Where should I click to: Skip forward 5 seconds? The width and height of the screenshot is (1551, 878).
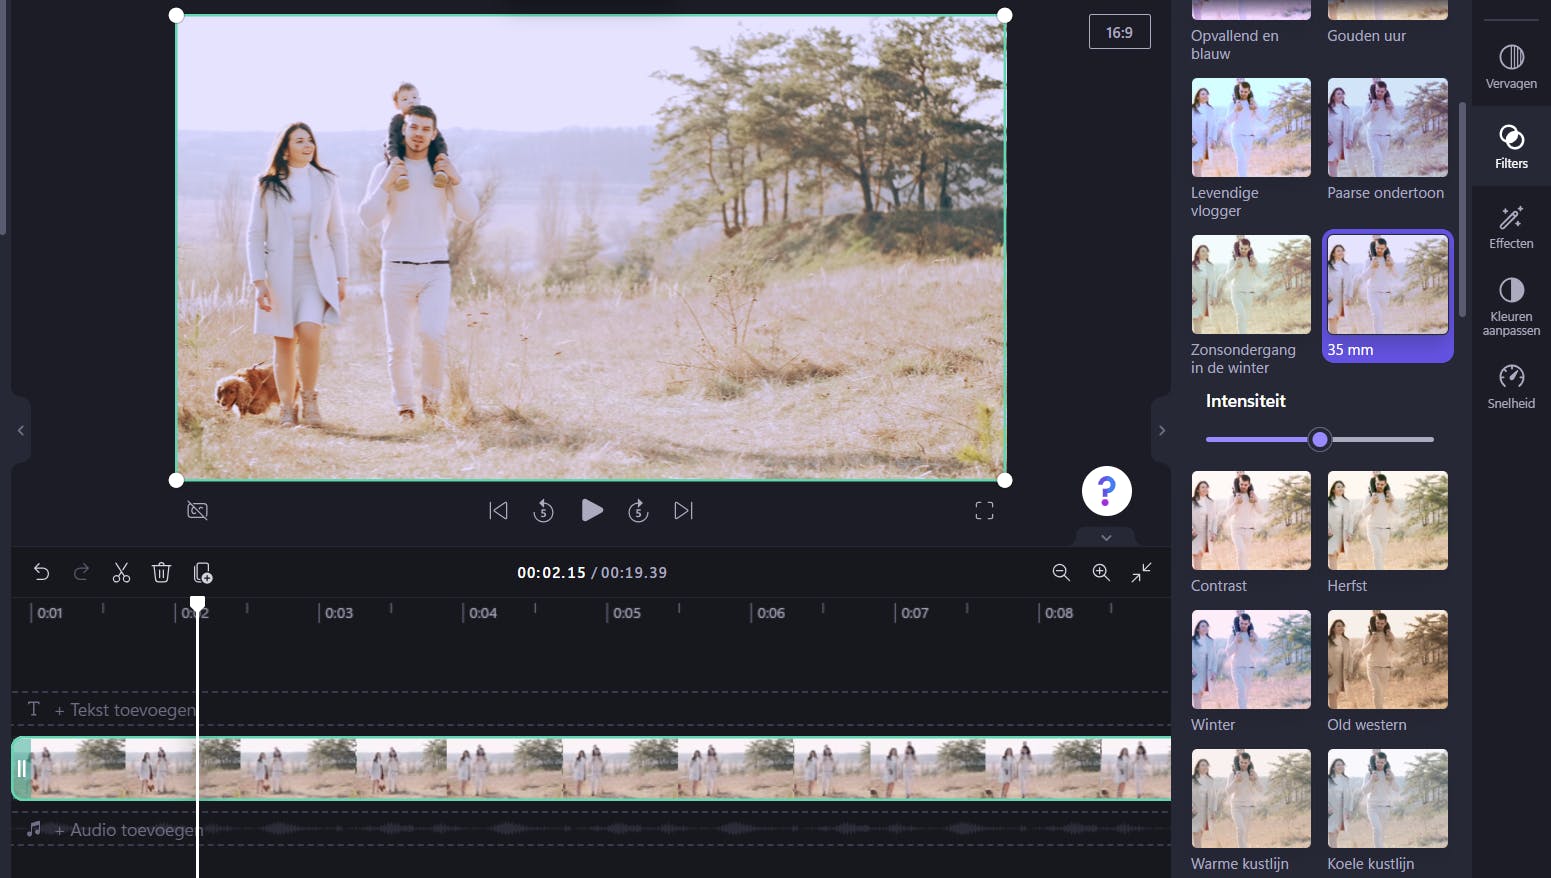[638, 510]
